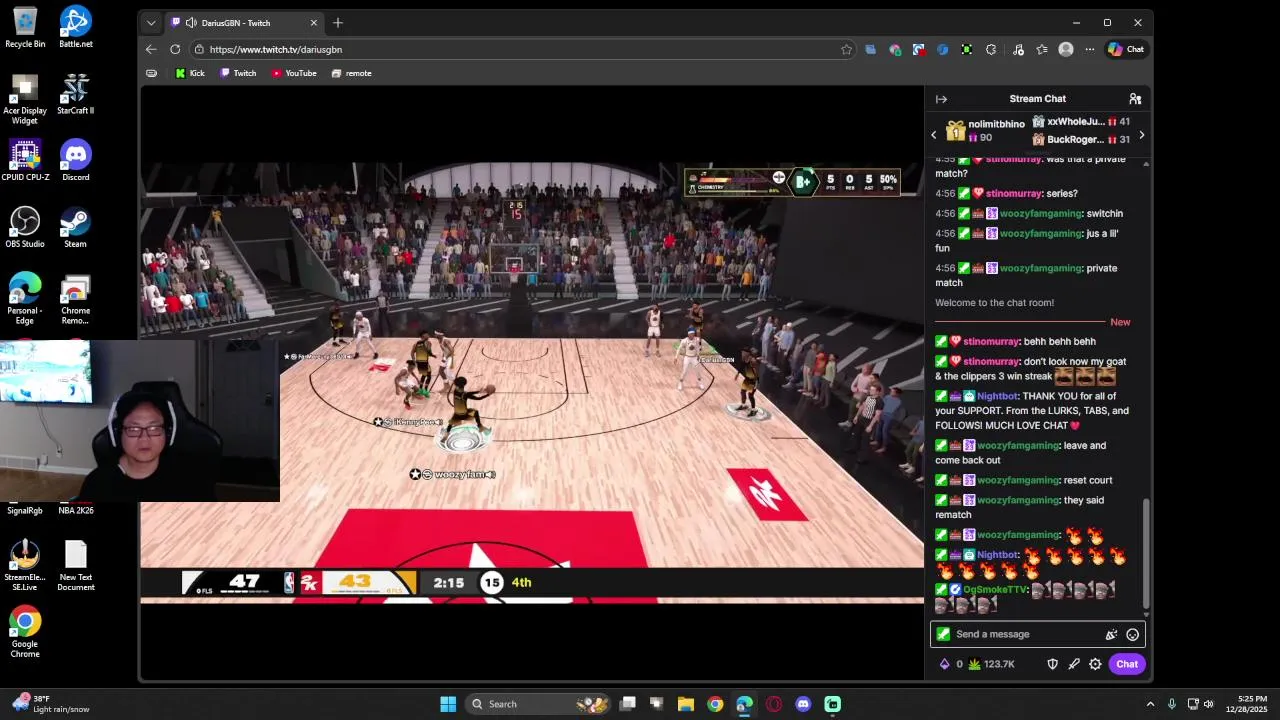Image resolution: width=1280 pixels, height=720 pixels.
Task: Open the browser profile avatar
Action: tap(1066, 49)
